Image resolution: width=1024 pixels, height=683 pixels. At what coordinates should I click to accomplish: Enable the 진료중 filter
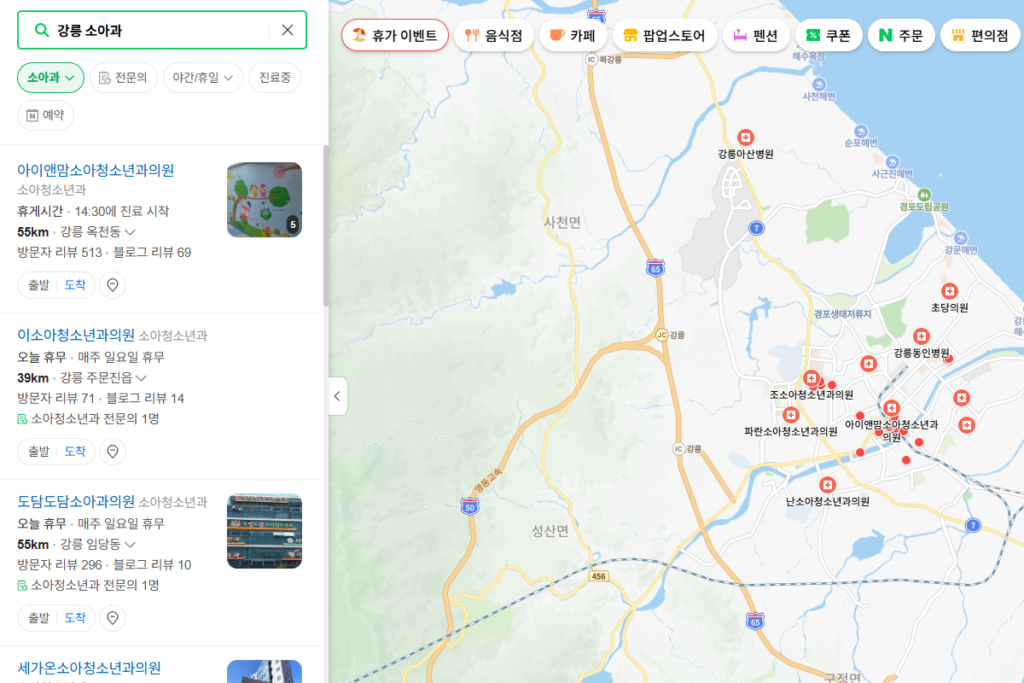(x=274, y=77)
